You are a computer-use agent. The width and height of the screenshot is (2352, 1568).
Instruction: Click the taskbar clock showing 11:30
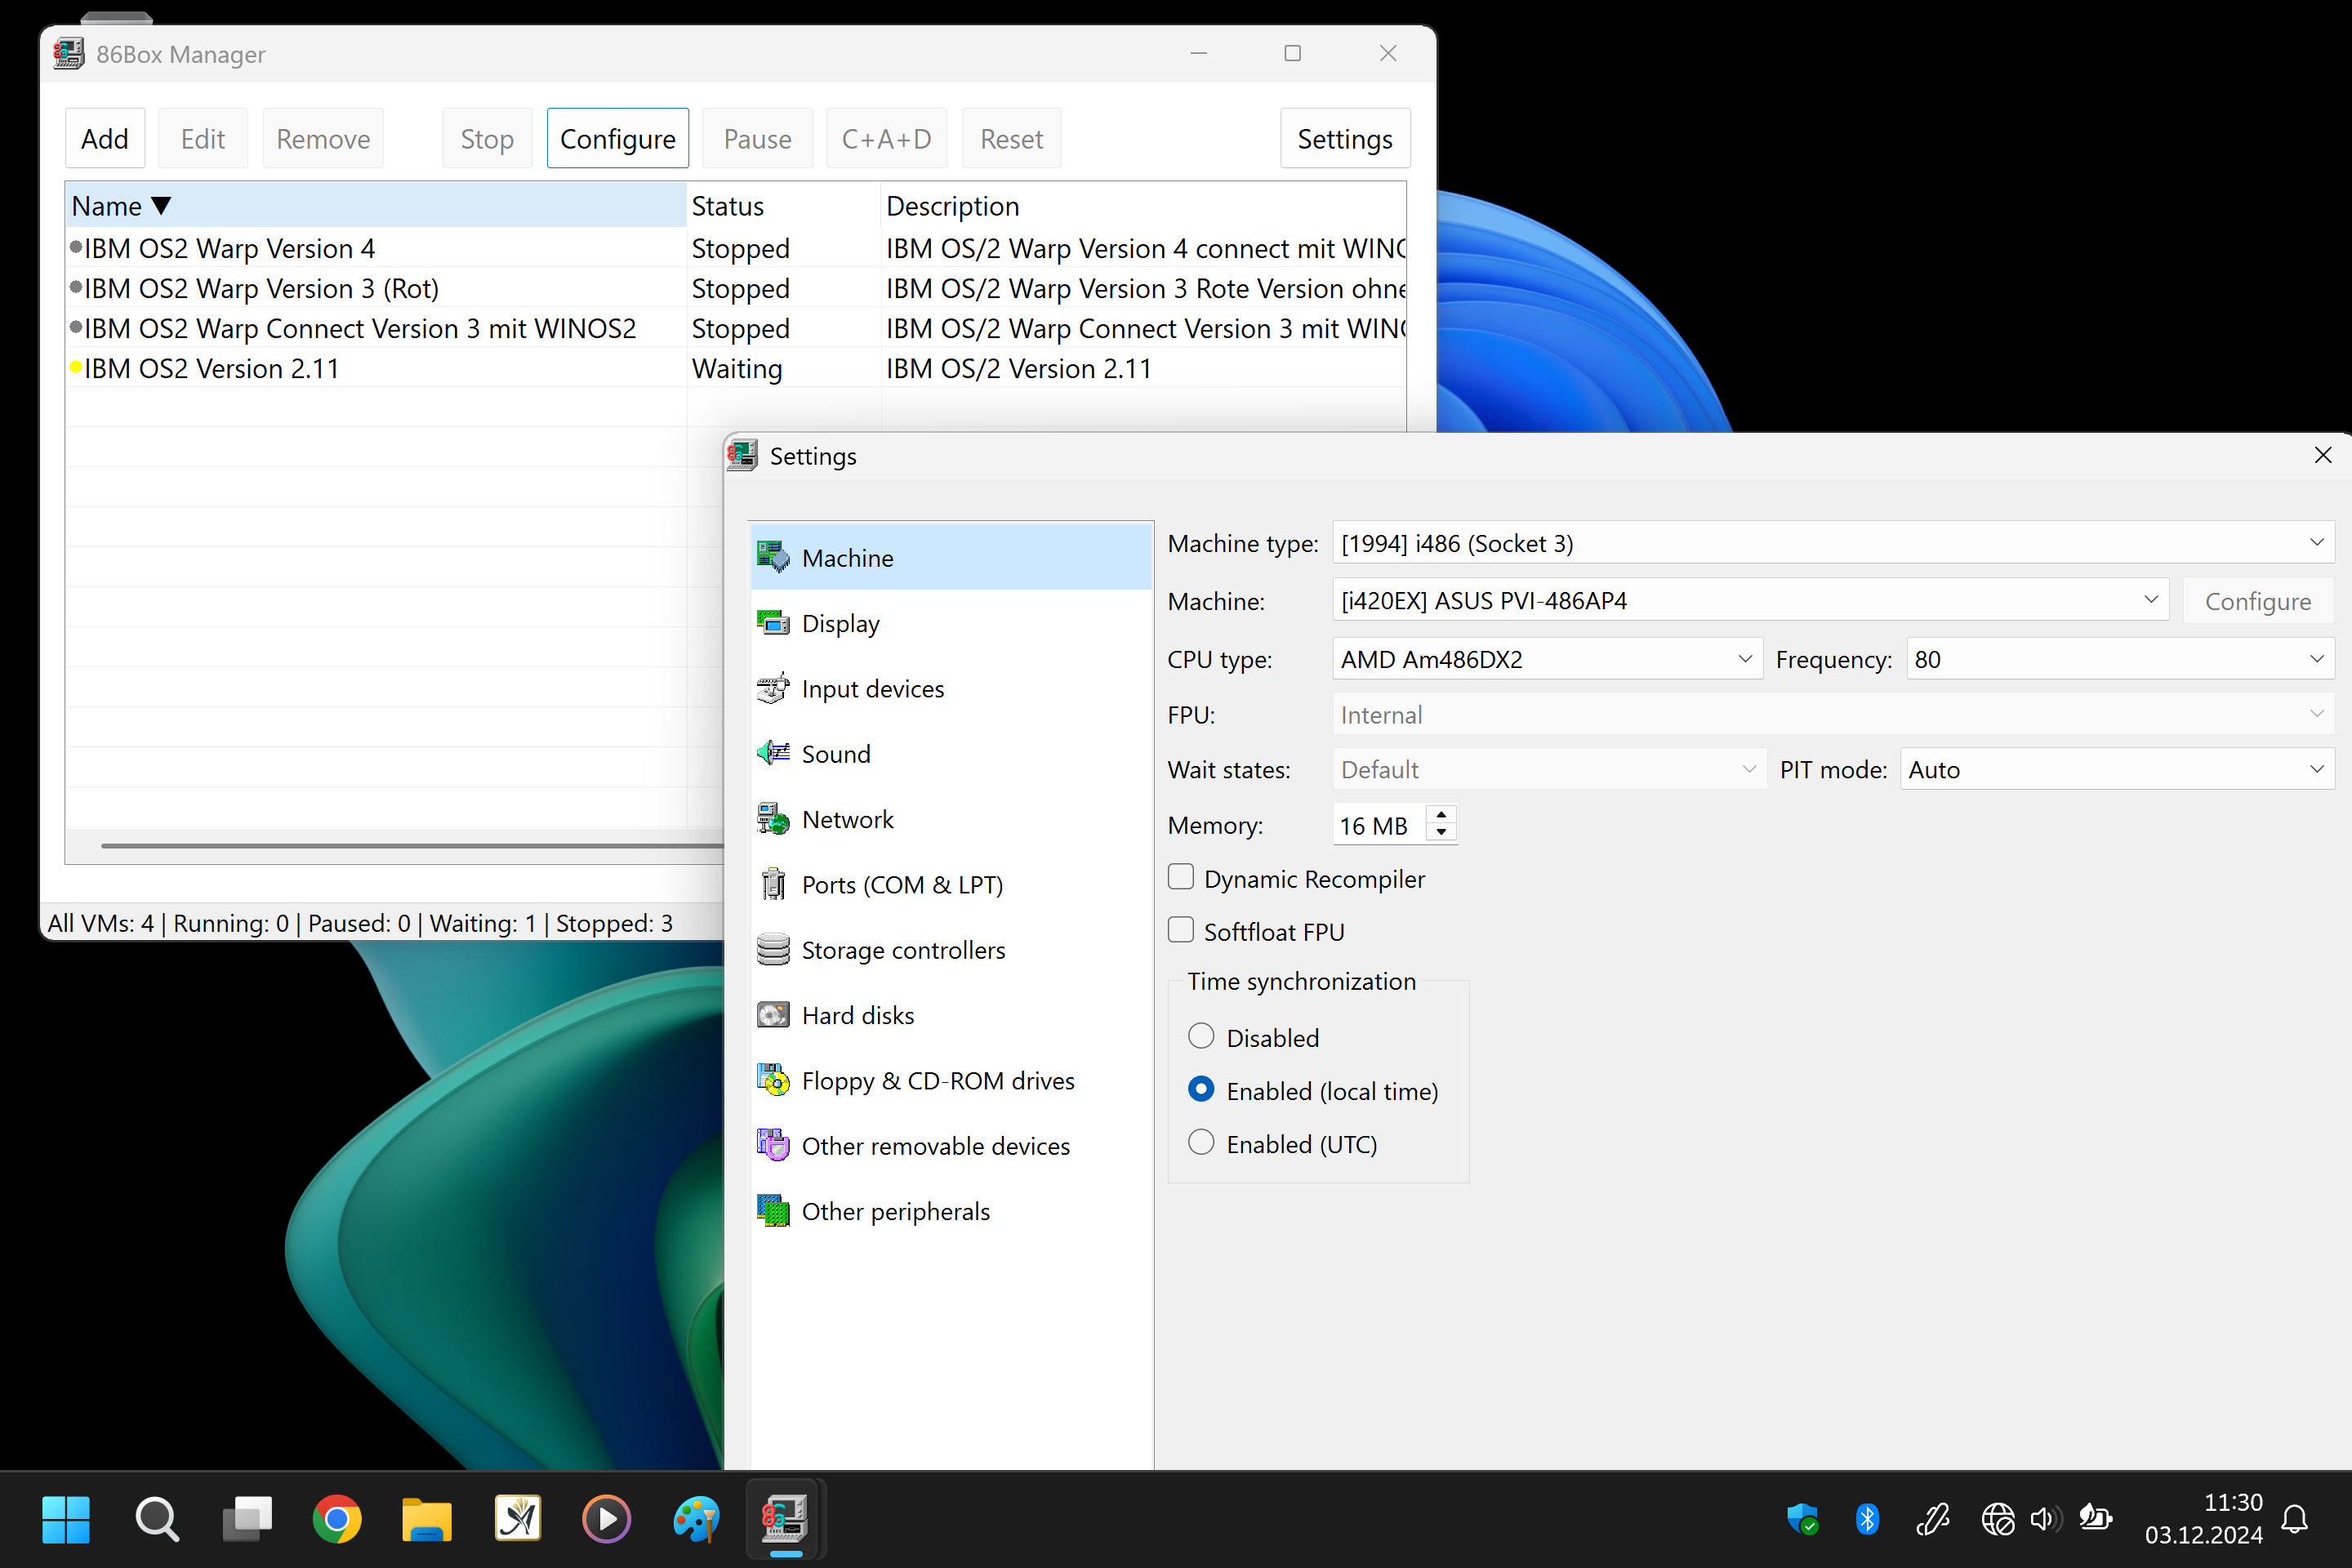coord(2203,1518)
